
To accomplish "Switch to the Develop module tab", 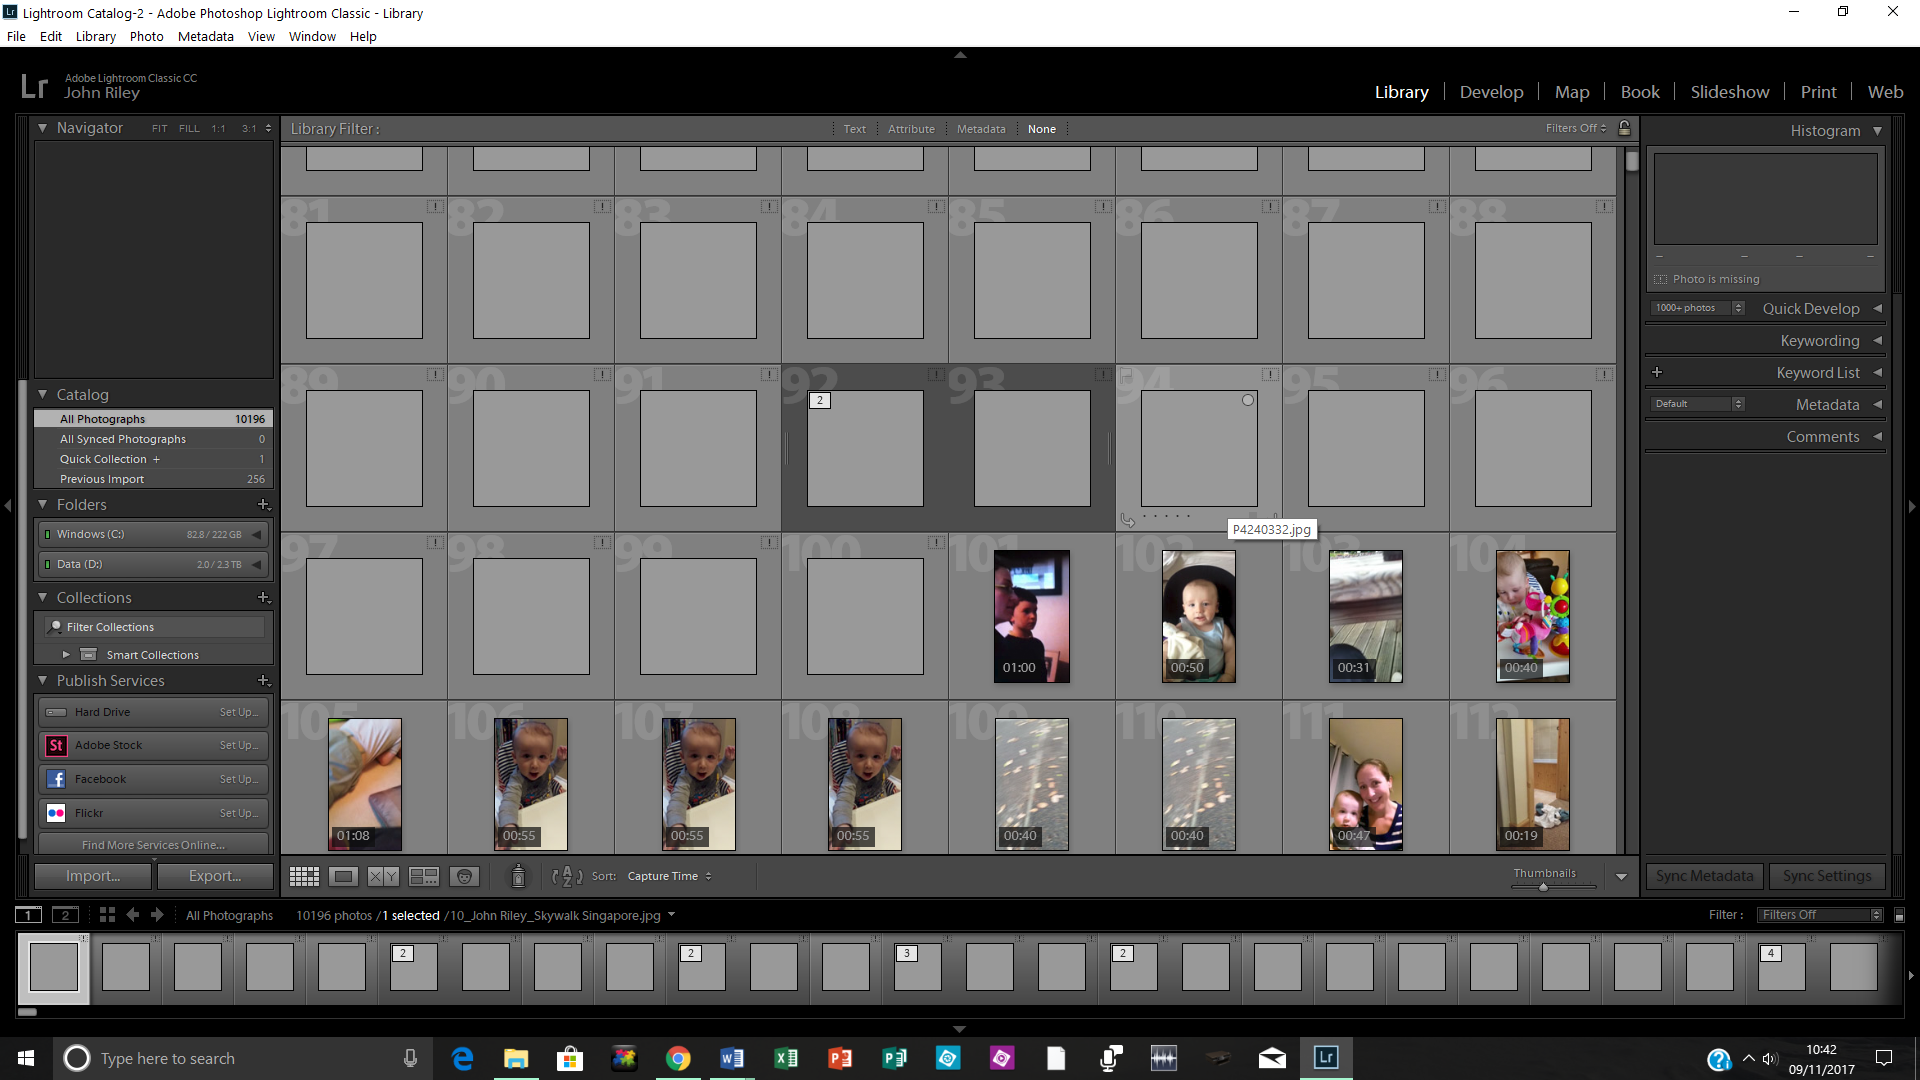I will click(x=1491, y=91).
